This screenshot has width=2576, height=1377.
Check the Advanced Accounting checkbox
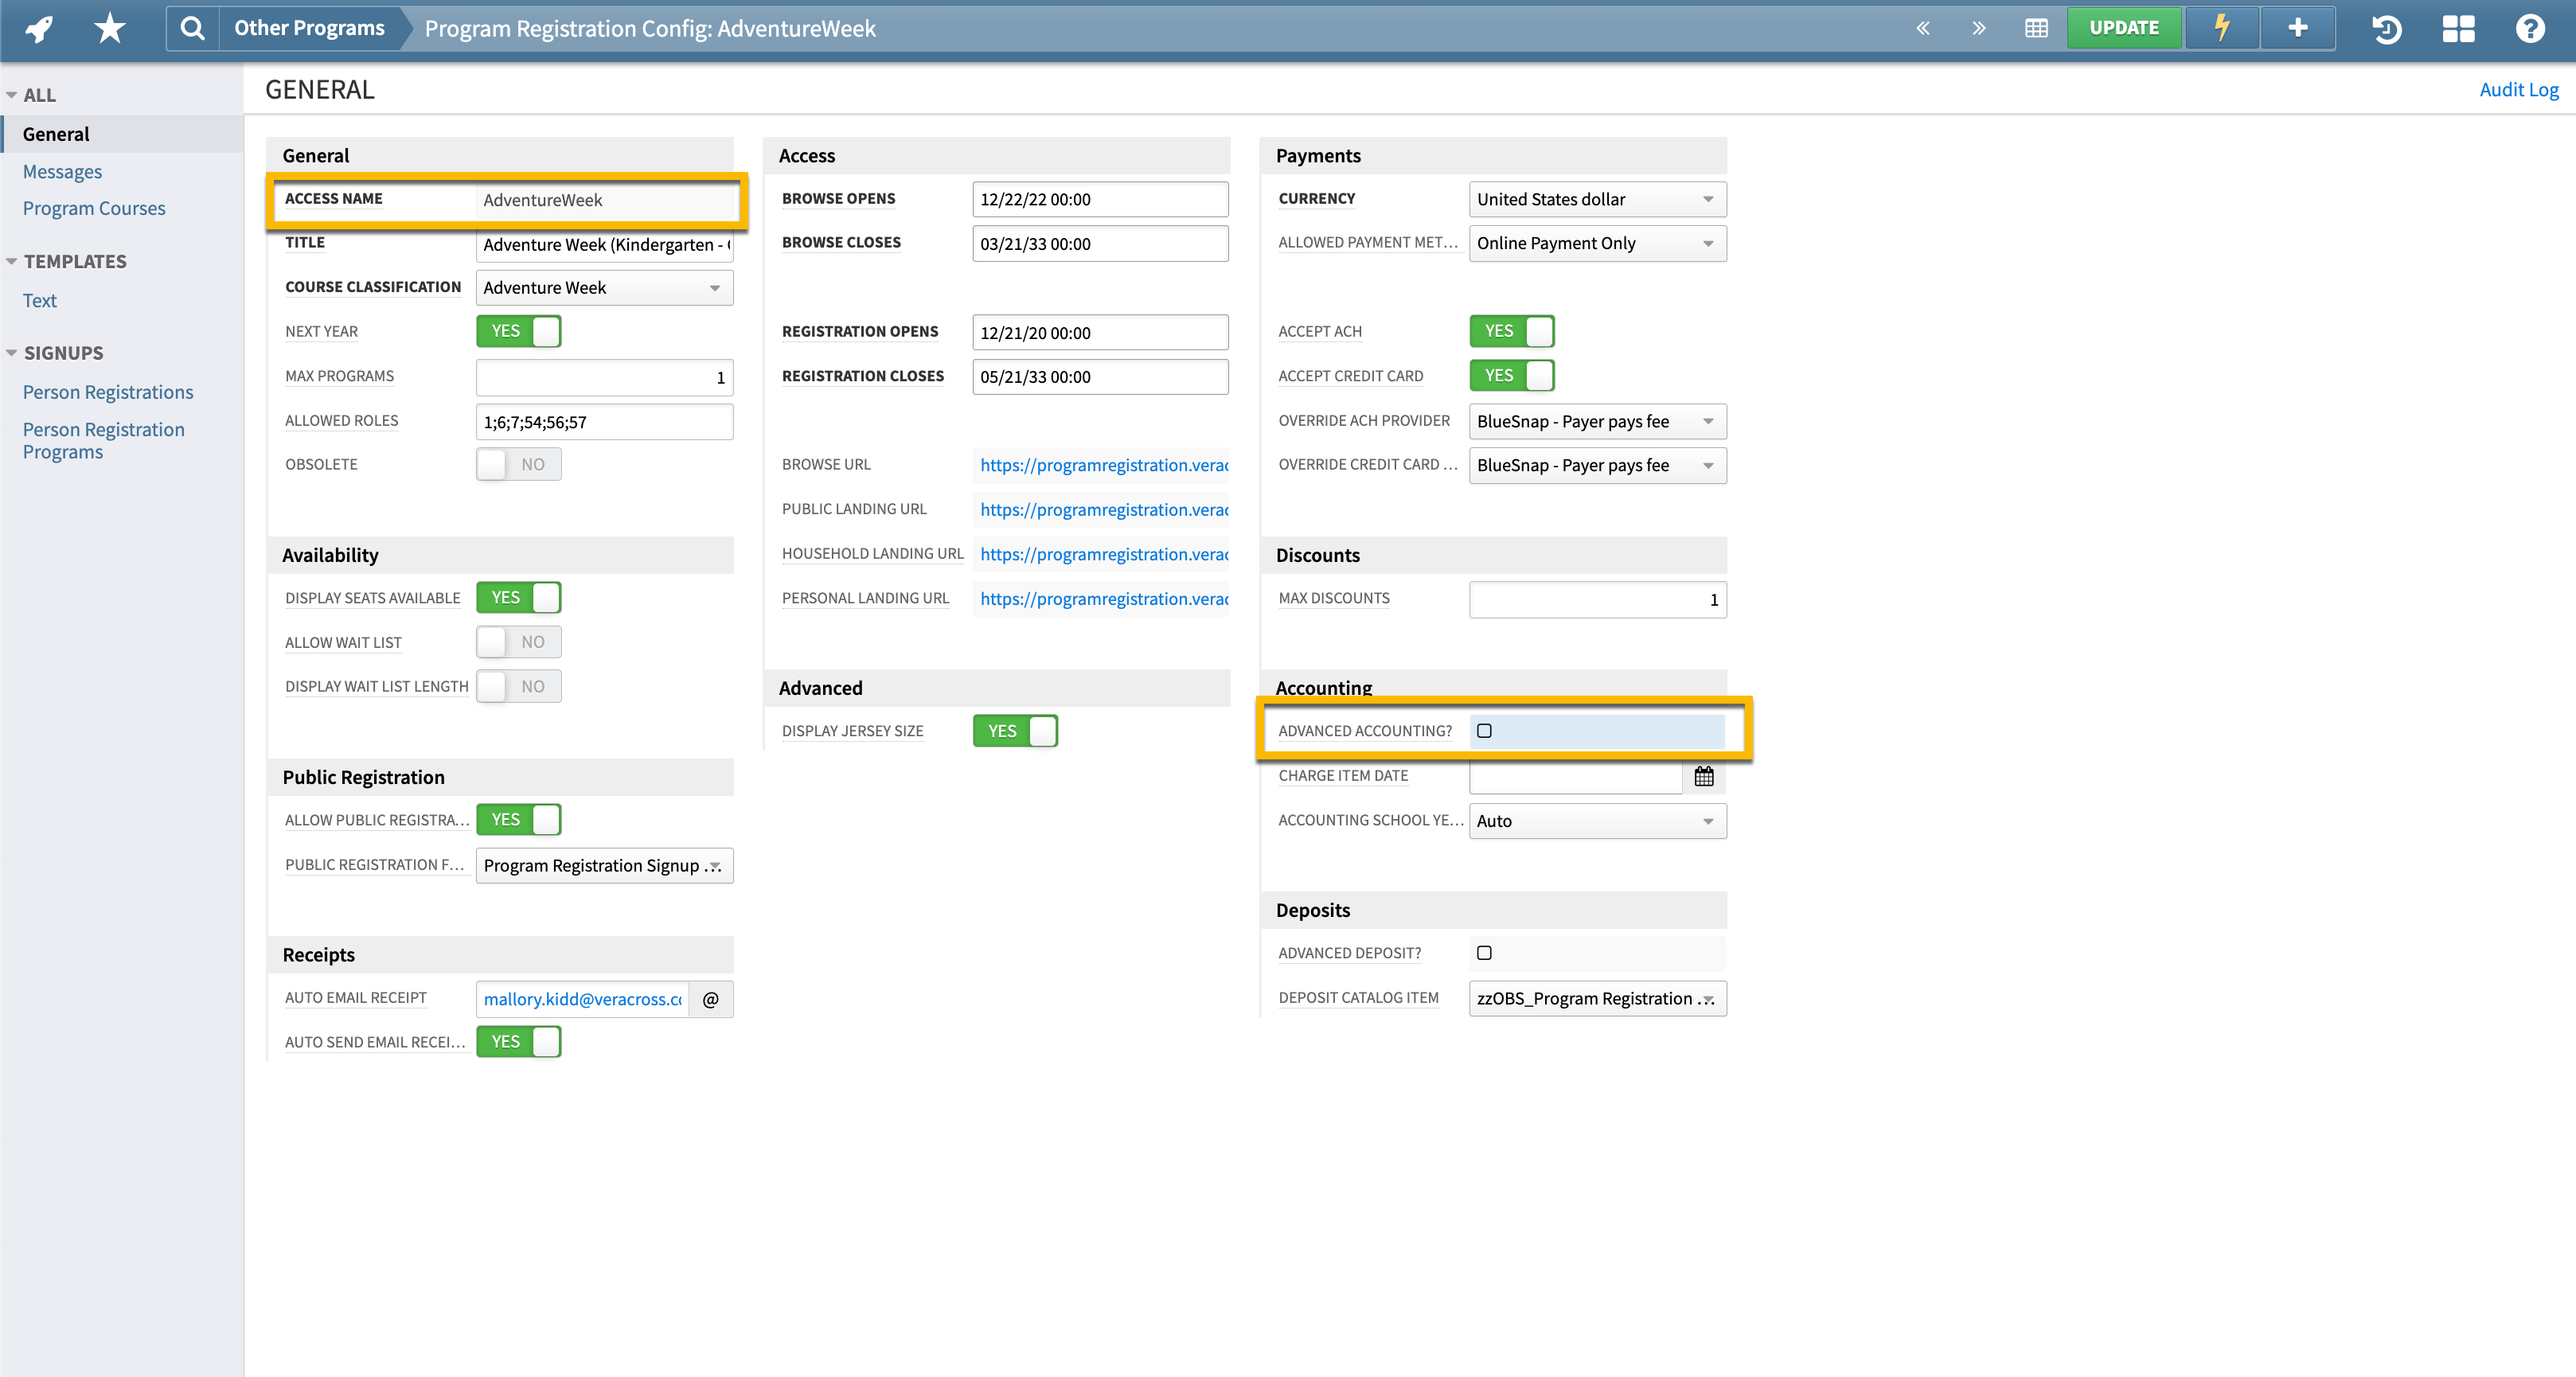point(1484,730)
